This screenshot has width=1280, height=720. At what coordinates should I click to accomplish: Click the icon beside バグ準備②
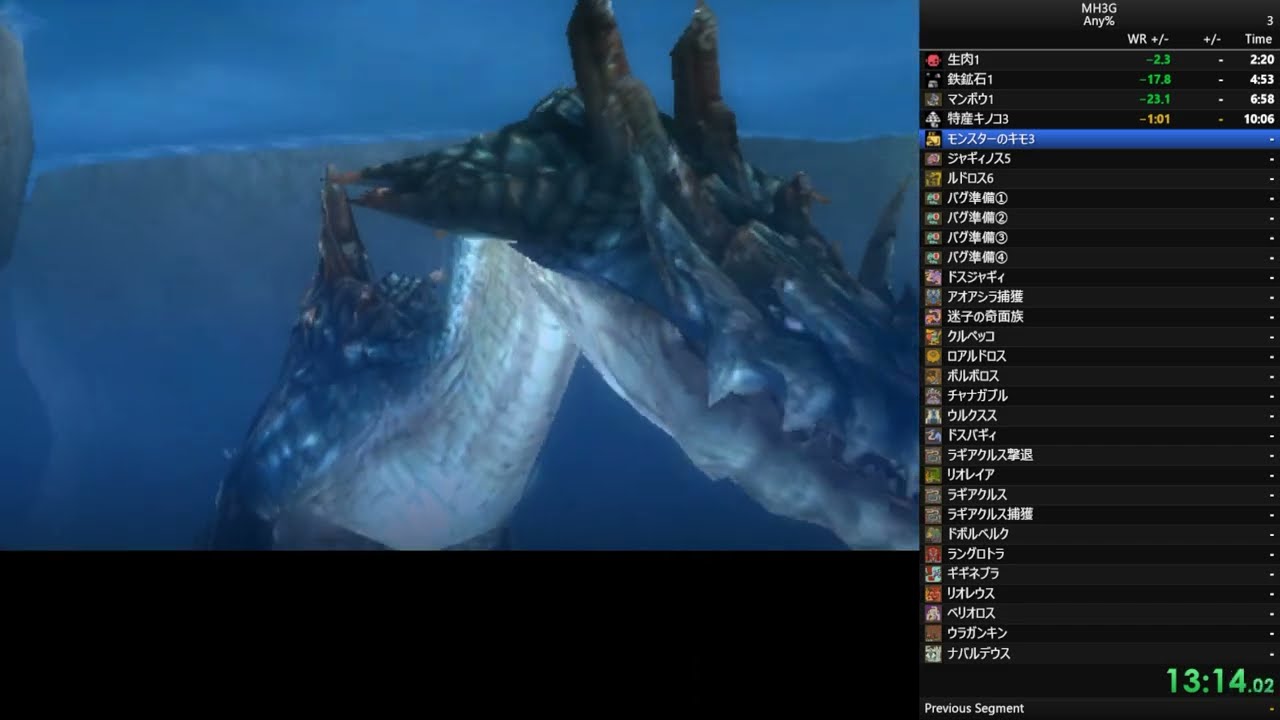933,218
